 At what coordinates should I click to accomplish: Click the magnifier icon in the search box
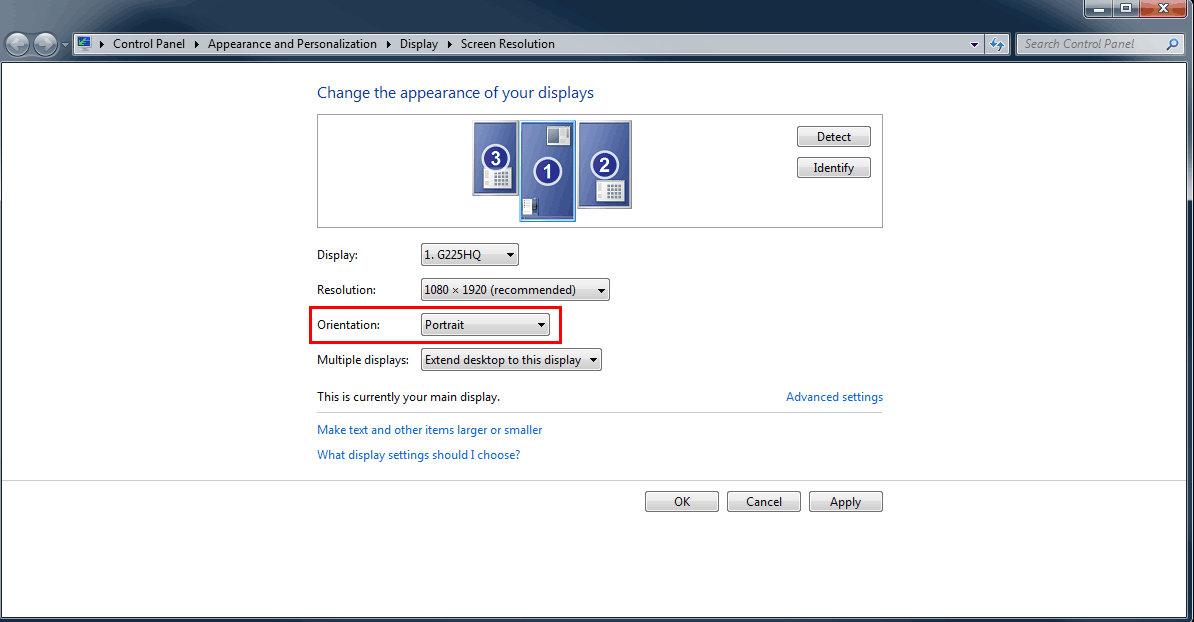pyautogui.click(x=1173, y=44)
